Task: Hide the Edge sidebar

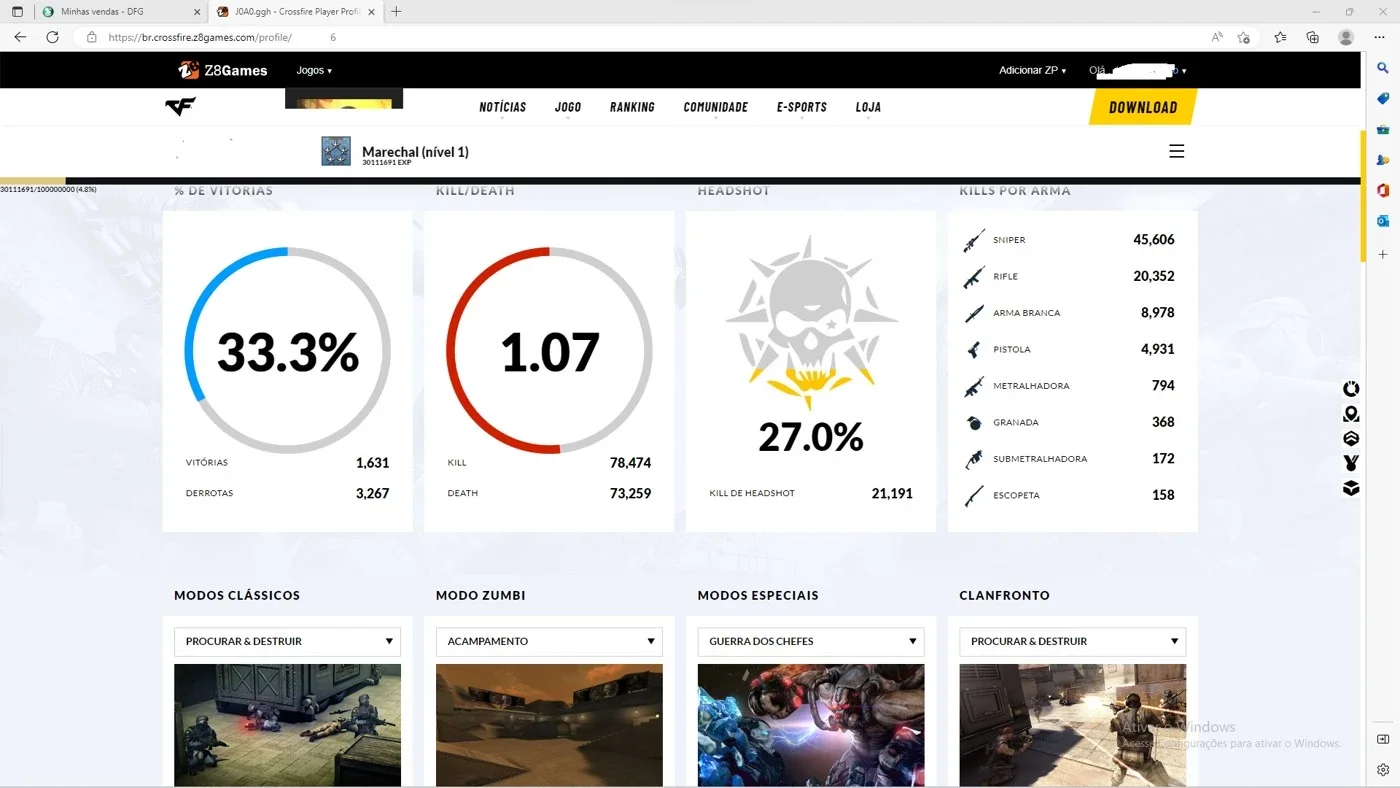Action: (1383, 739)
